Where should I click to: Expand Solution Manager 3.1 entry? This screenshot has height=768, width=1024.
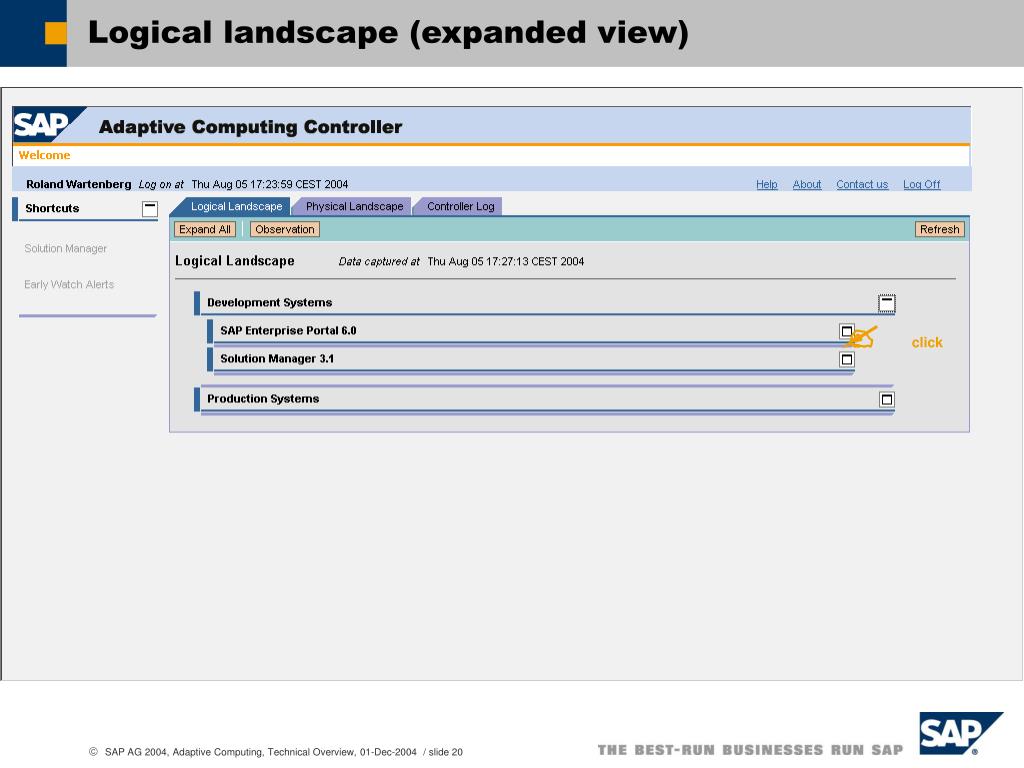(x=847, y=359)
